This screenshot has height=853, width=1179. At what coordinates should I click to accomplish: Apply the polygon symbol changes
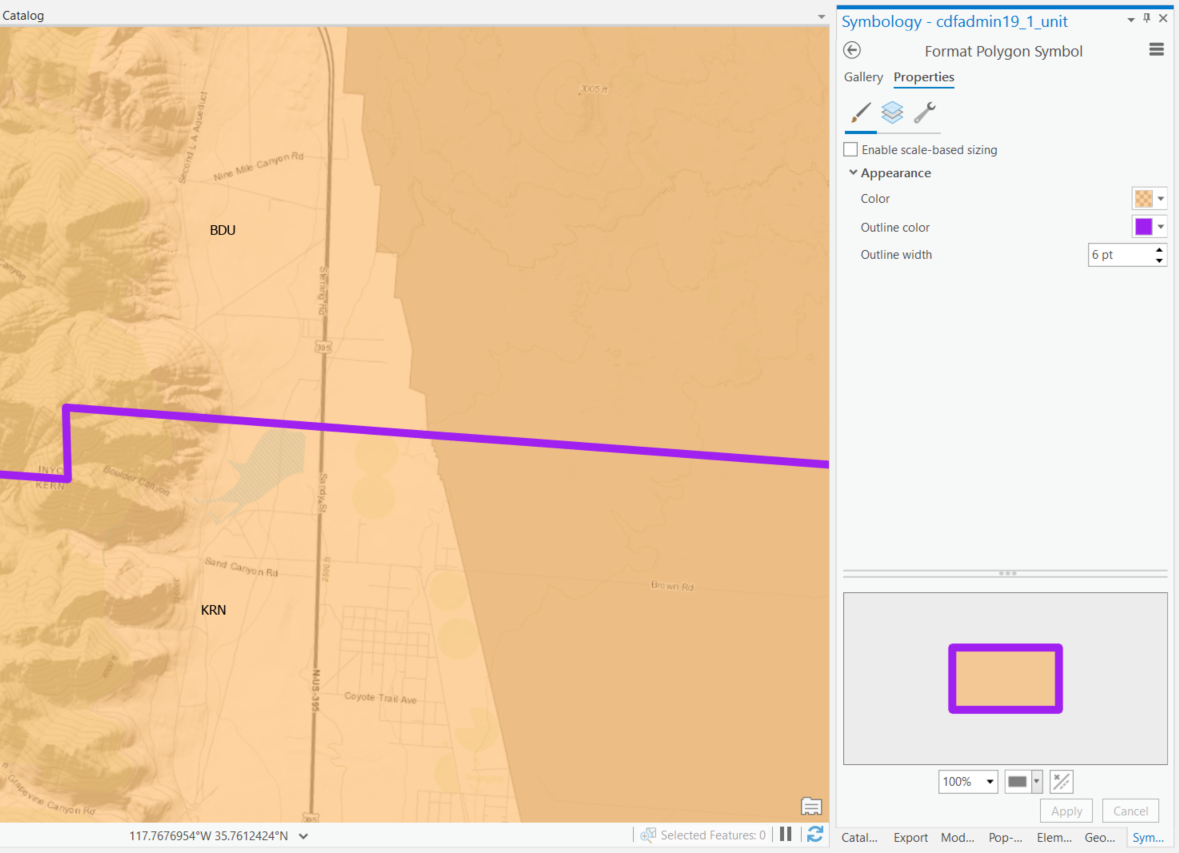point(1066,810)
